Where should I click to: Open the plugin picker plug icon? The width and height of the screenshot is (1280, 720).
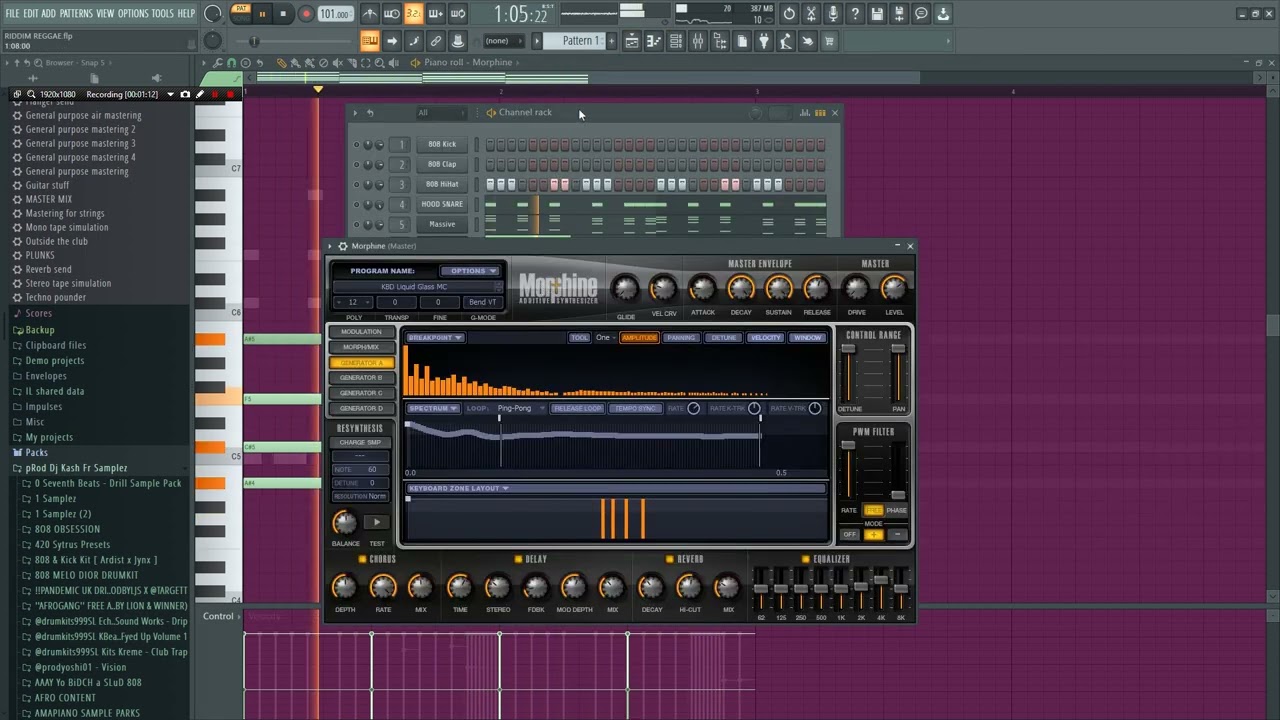764,41
